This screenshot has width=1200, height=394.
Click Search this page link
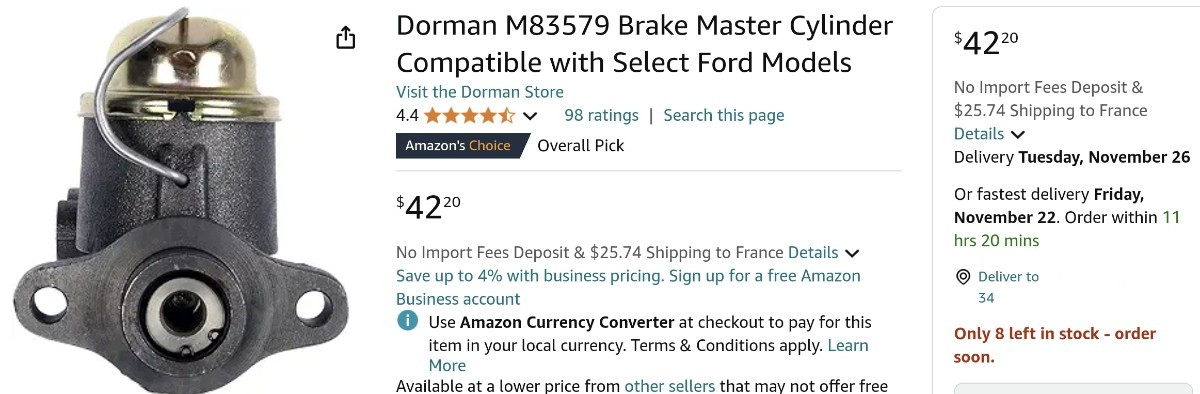pyautogui.click(x=724, y=115)
